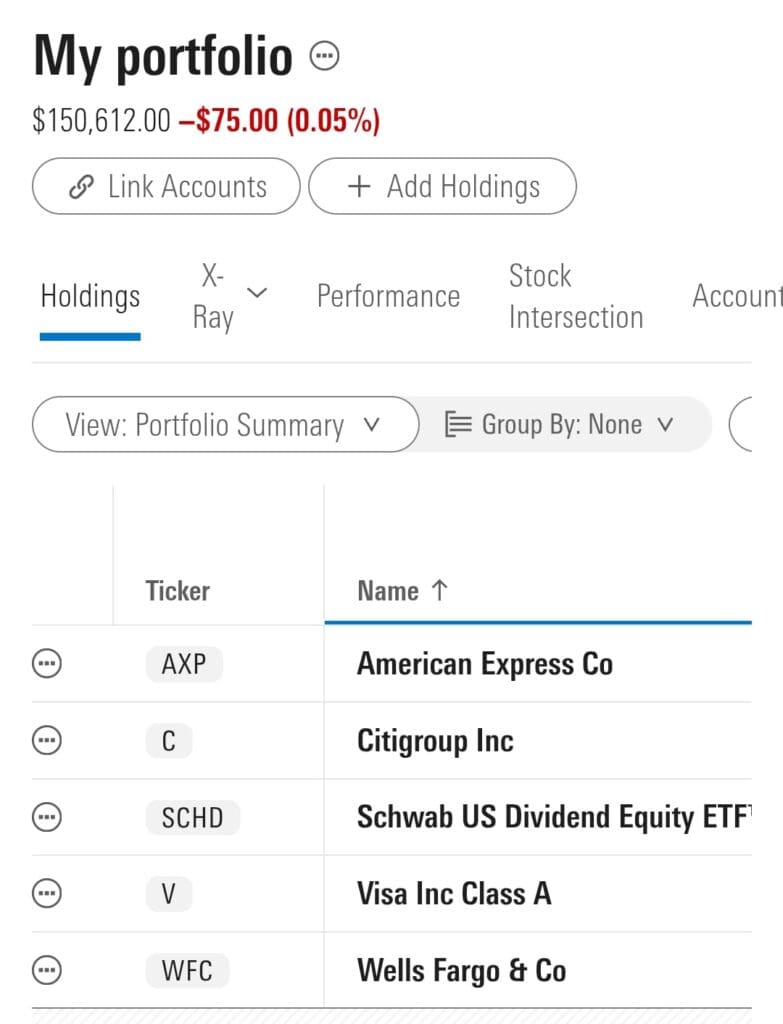The width and height of the screenshot is (783, 1024).
Task: Open the SCHD row options icon
Action: coord(47,817)
